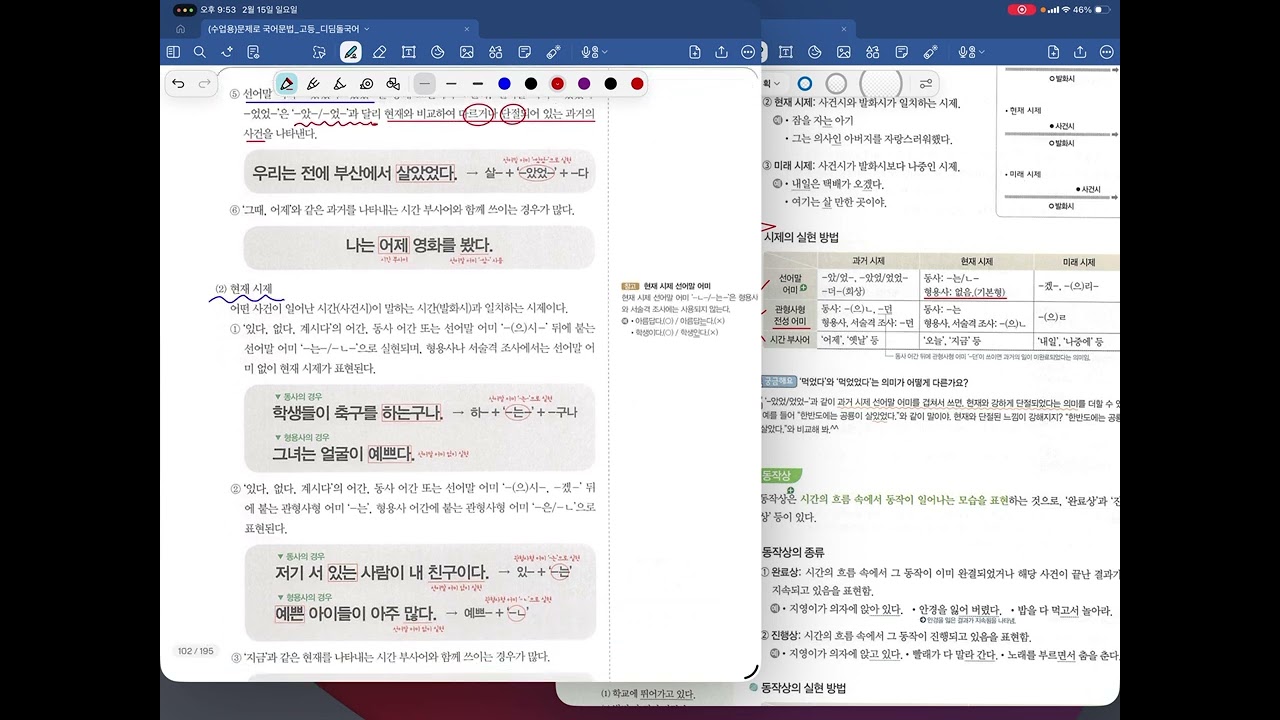The image size is (1280, 720).
Task: Open the AI sparkle tool in front window
Action: click(x=227, y=52)
